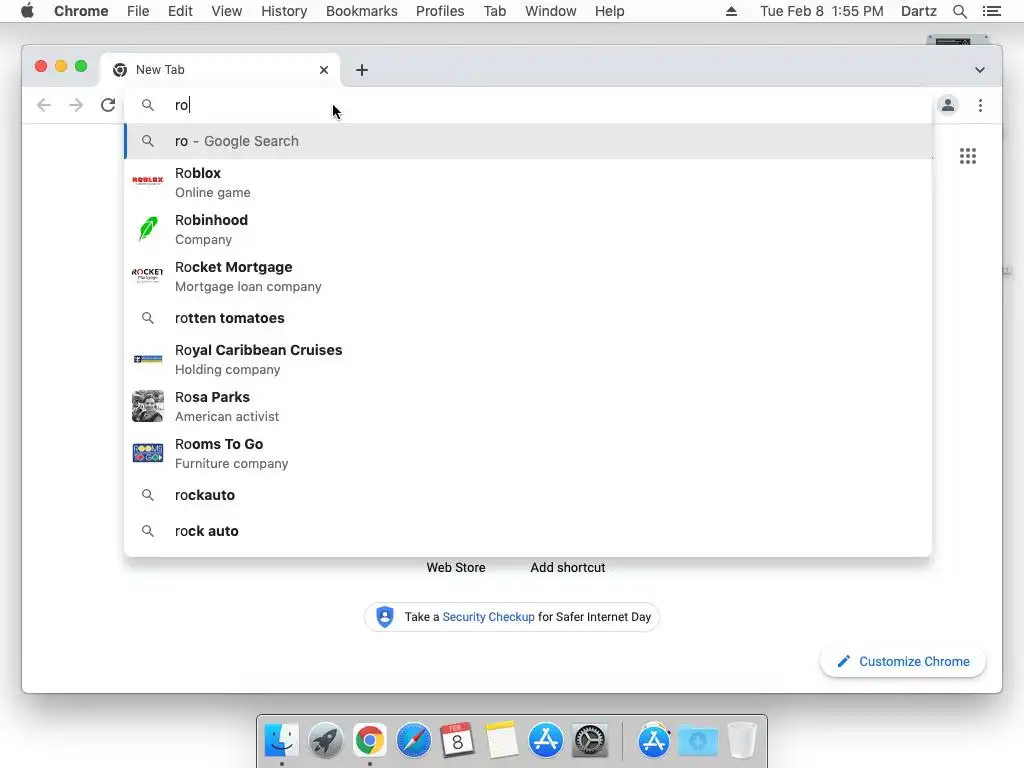Click the security shield icon
The height and width of the screenshot is (768, 1024).
click(385, 616)
